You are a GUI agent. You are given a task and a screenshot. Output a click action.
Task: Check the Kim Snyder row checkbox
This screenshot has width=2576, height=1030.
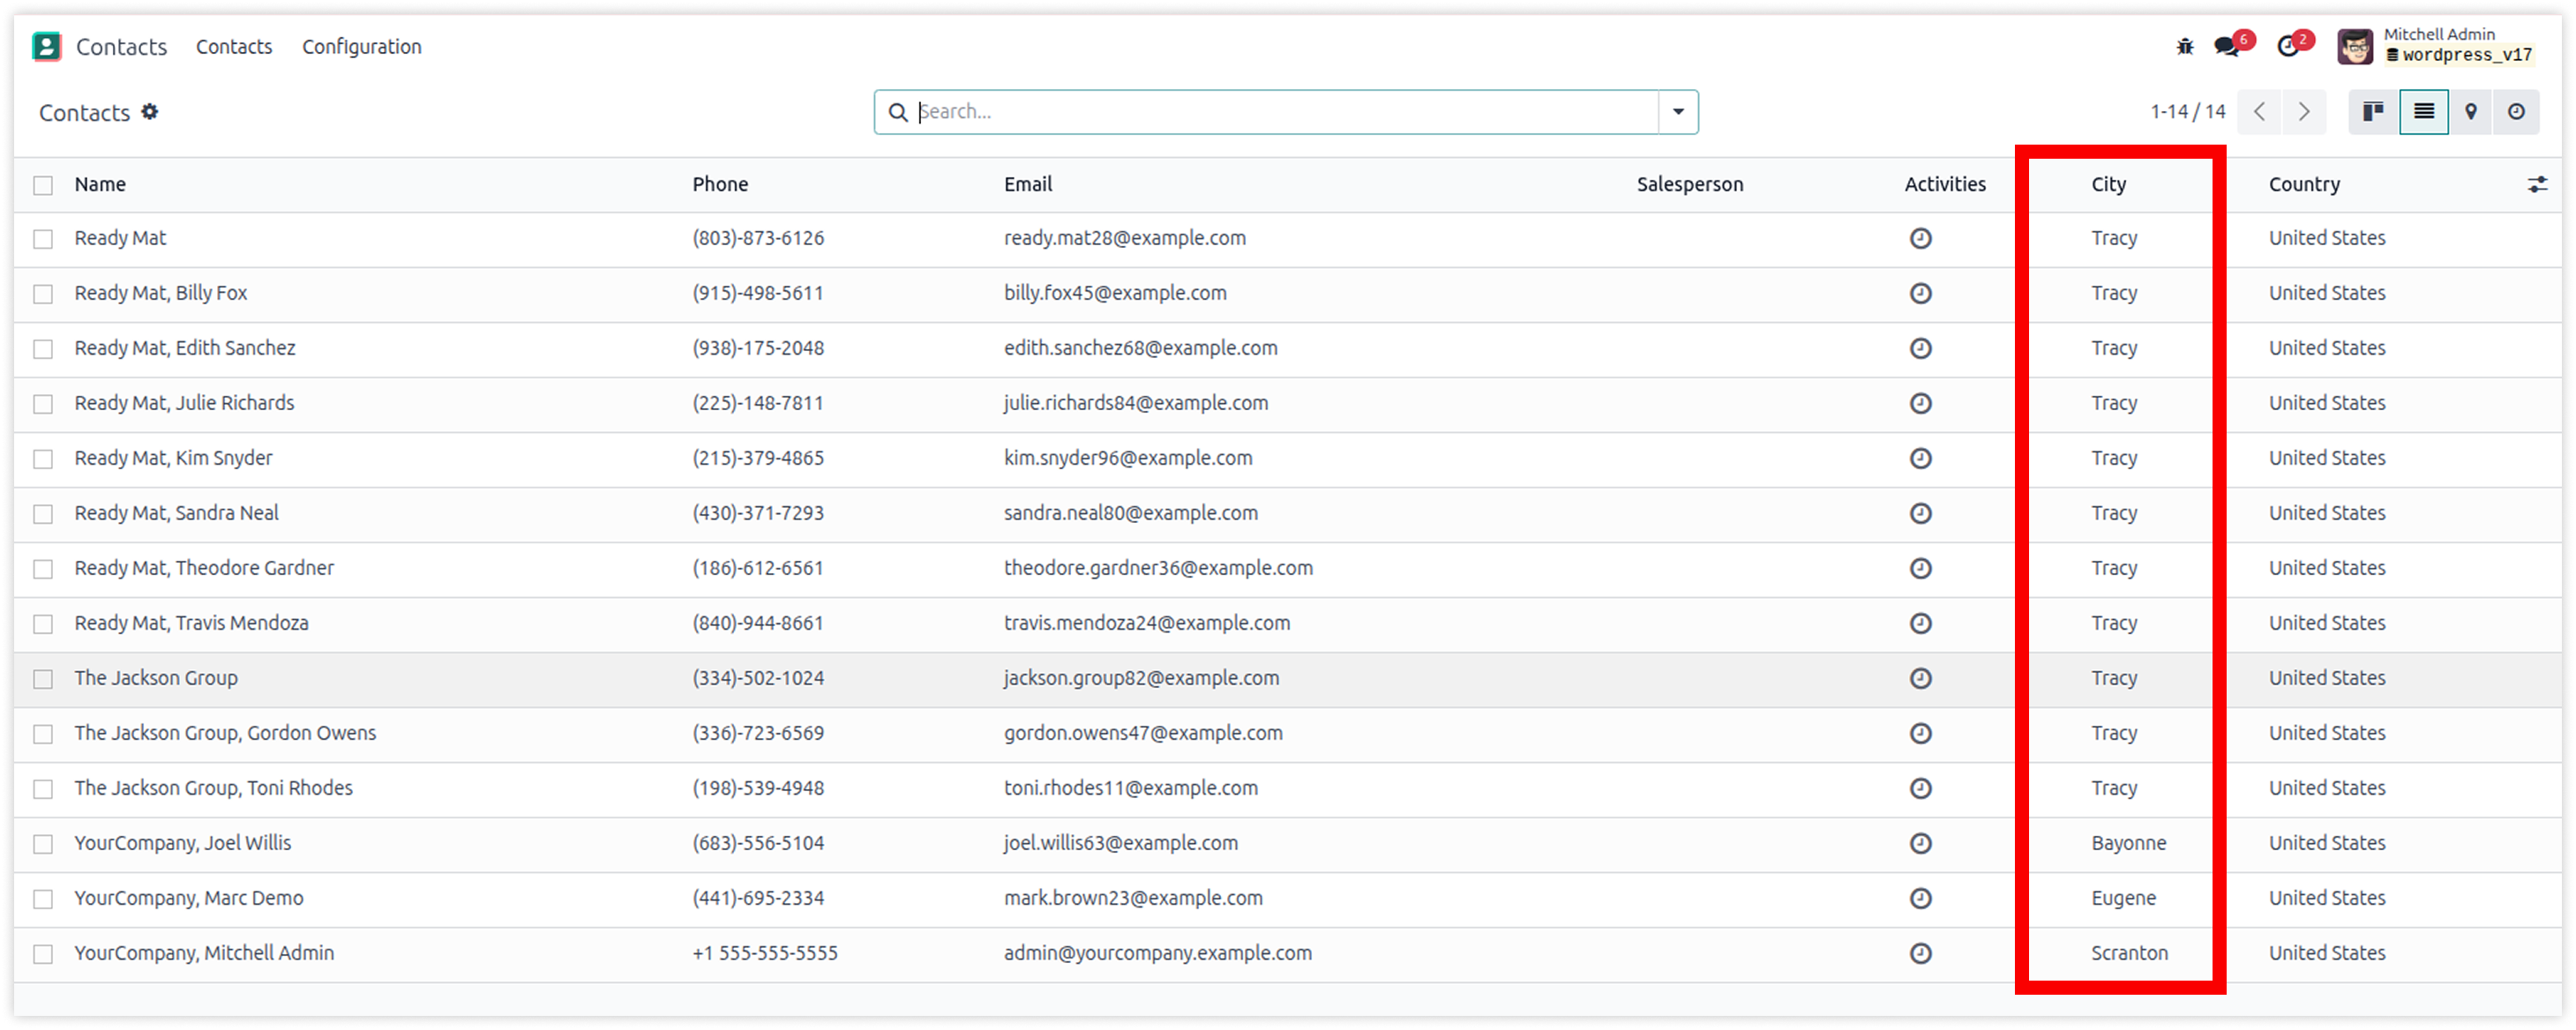43,459
